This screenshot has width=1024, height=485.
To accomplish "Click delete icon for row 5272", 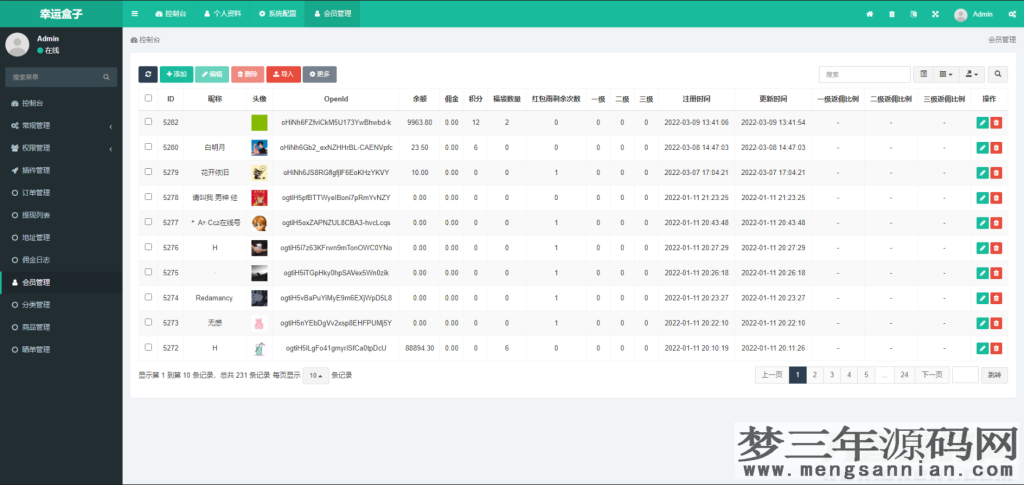I will tap(995, 348).
